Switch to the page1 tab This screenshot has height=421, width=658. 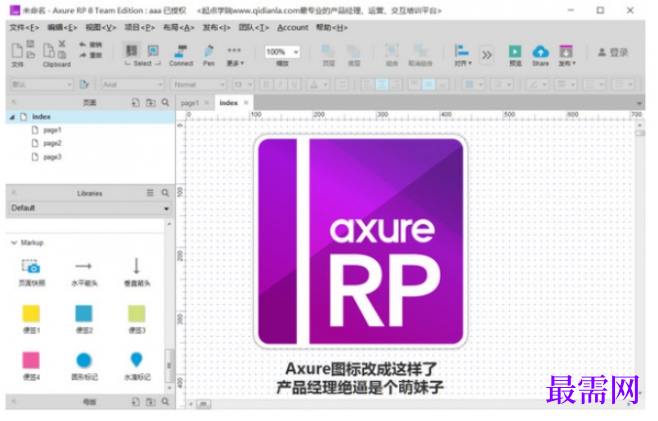[190, 103]
